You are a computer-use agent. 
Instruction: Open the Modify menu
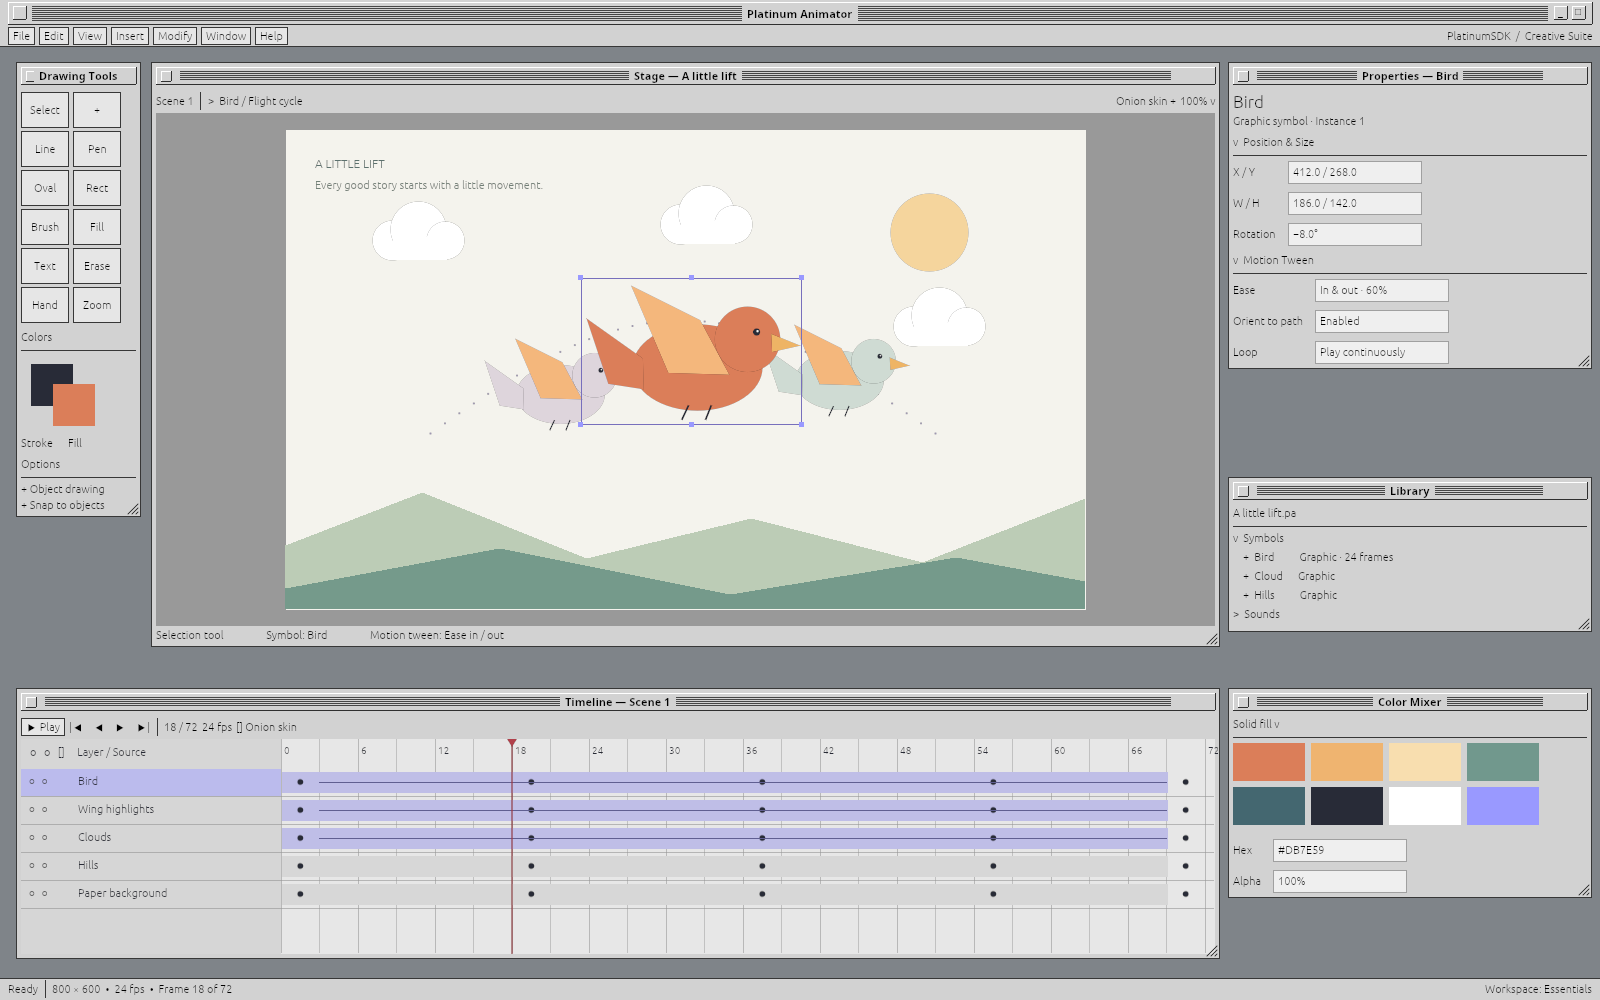point(175,36)
